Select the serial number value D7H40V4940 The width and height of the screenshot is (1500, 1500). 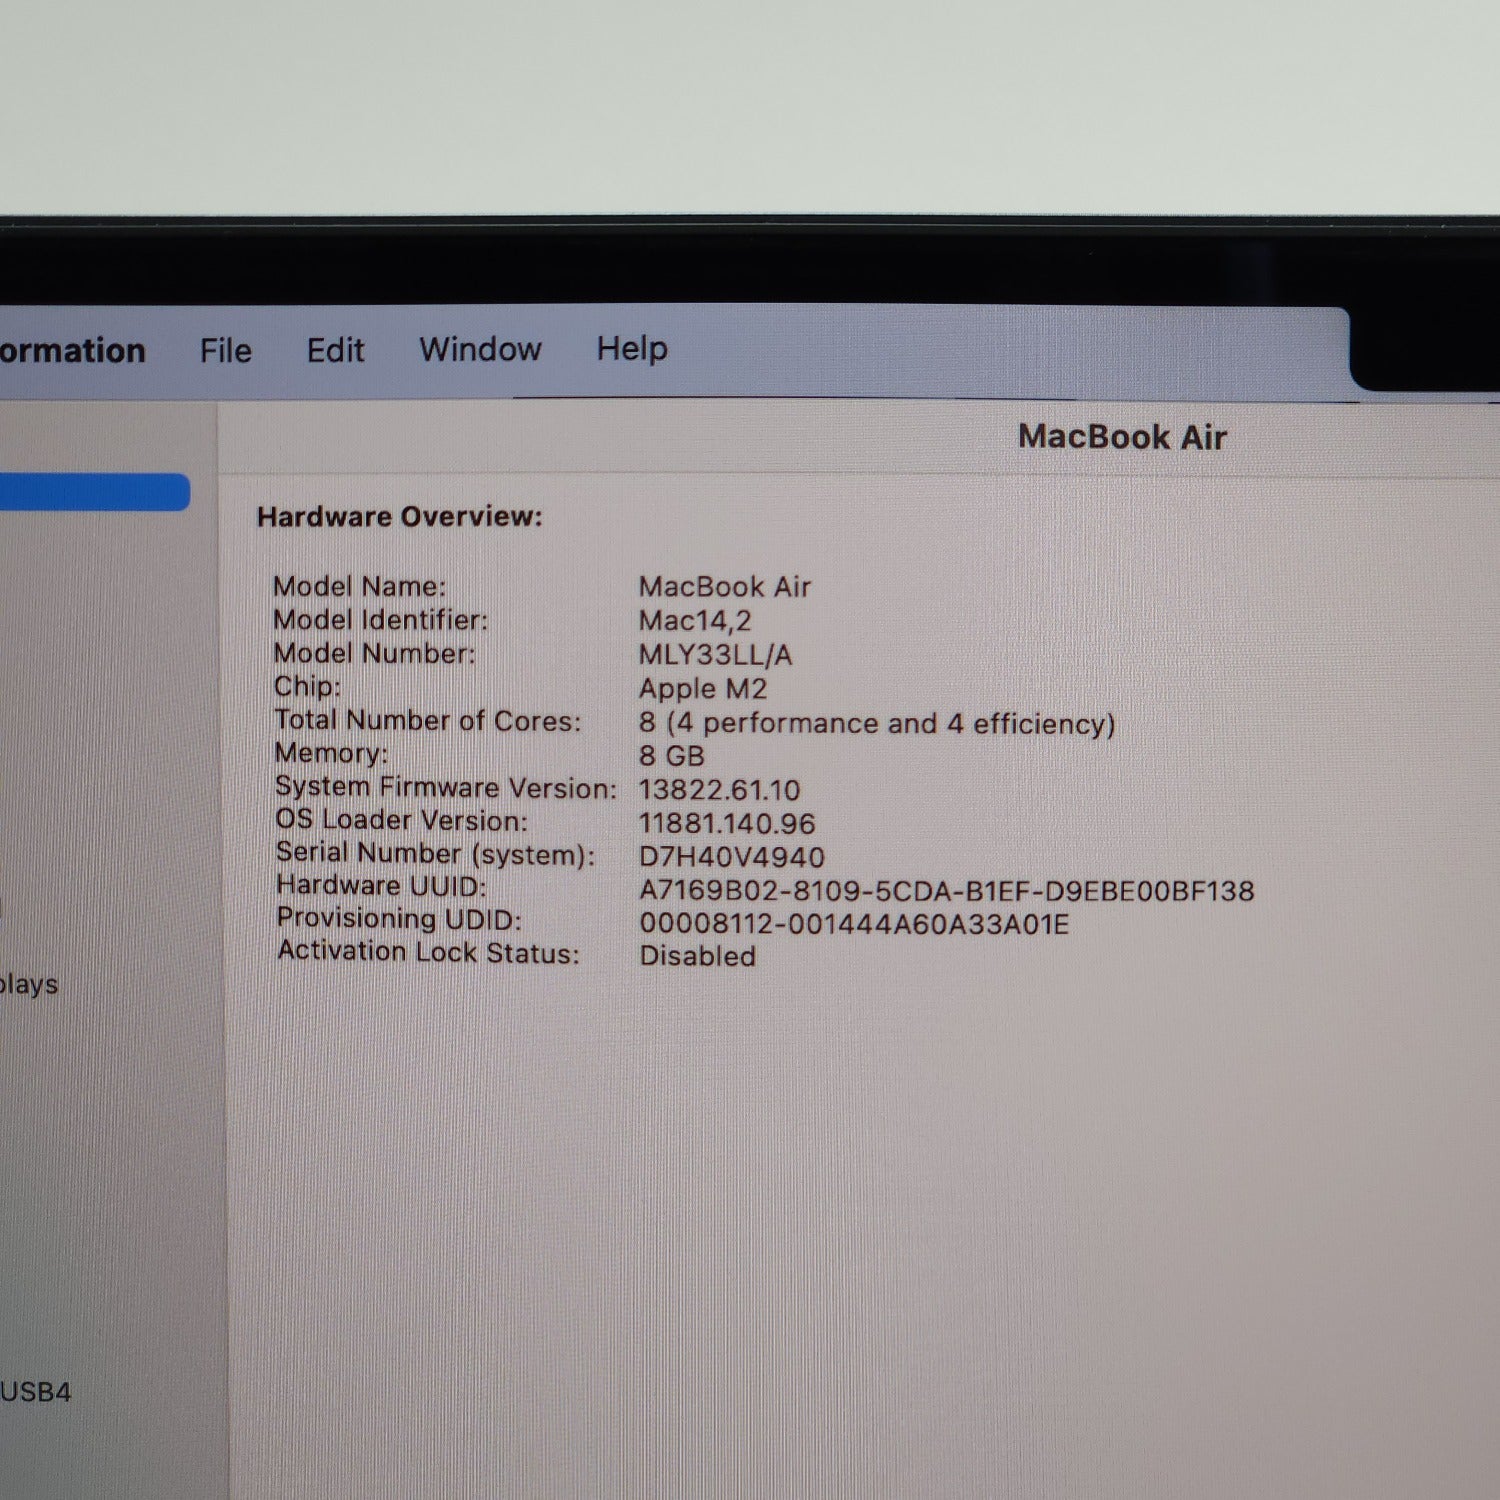coord(731,857)
